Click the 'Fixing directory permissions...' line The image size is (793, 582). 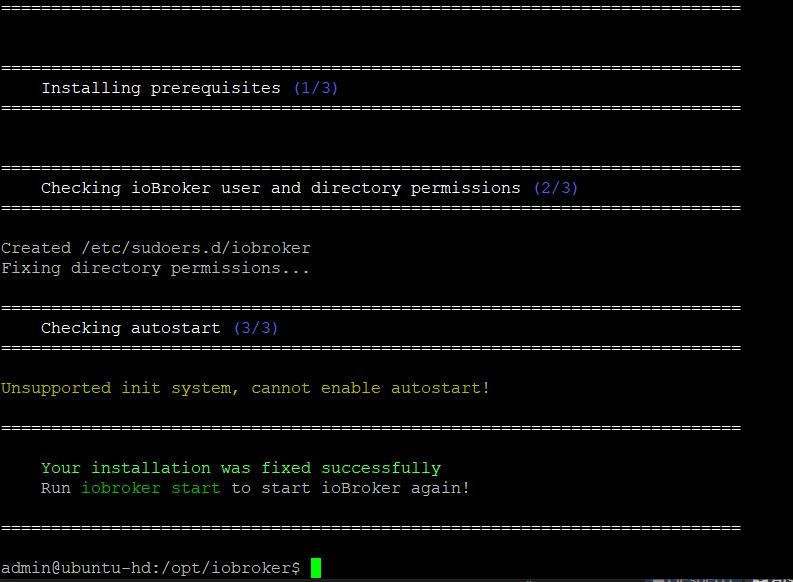click(155, 268)
